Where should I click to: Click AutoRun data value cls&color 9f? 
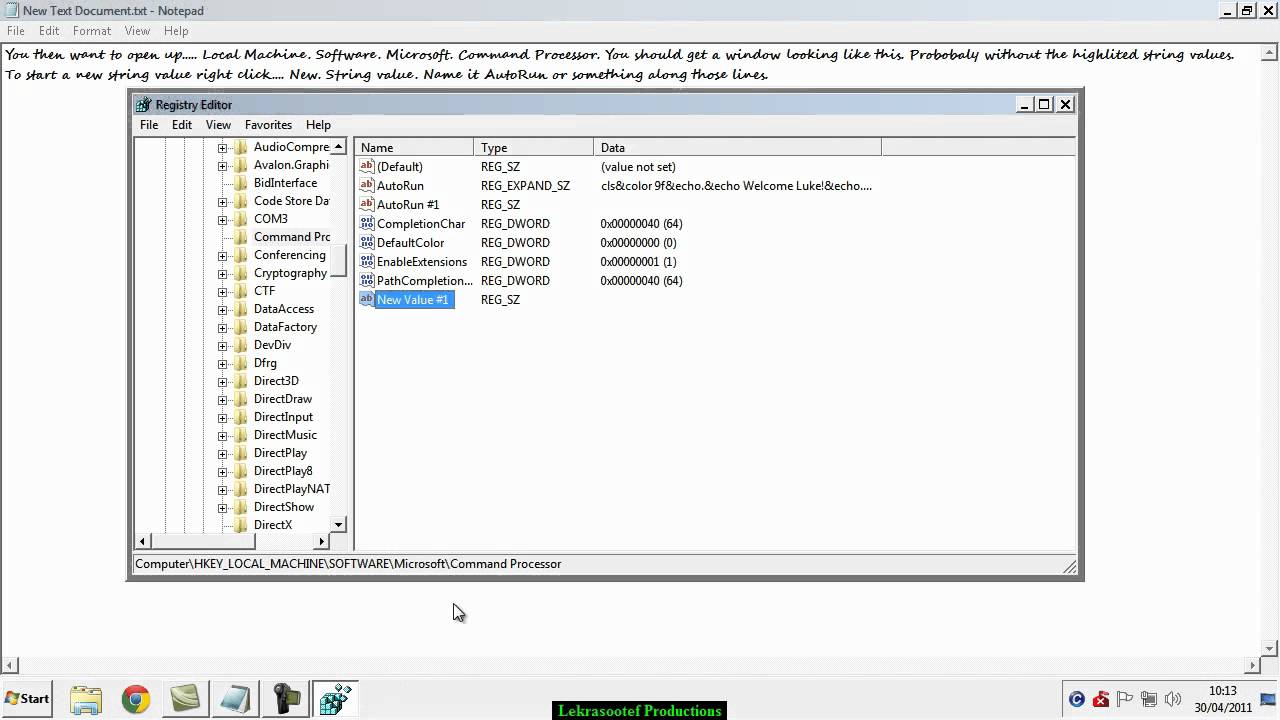(736, 185)
